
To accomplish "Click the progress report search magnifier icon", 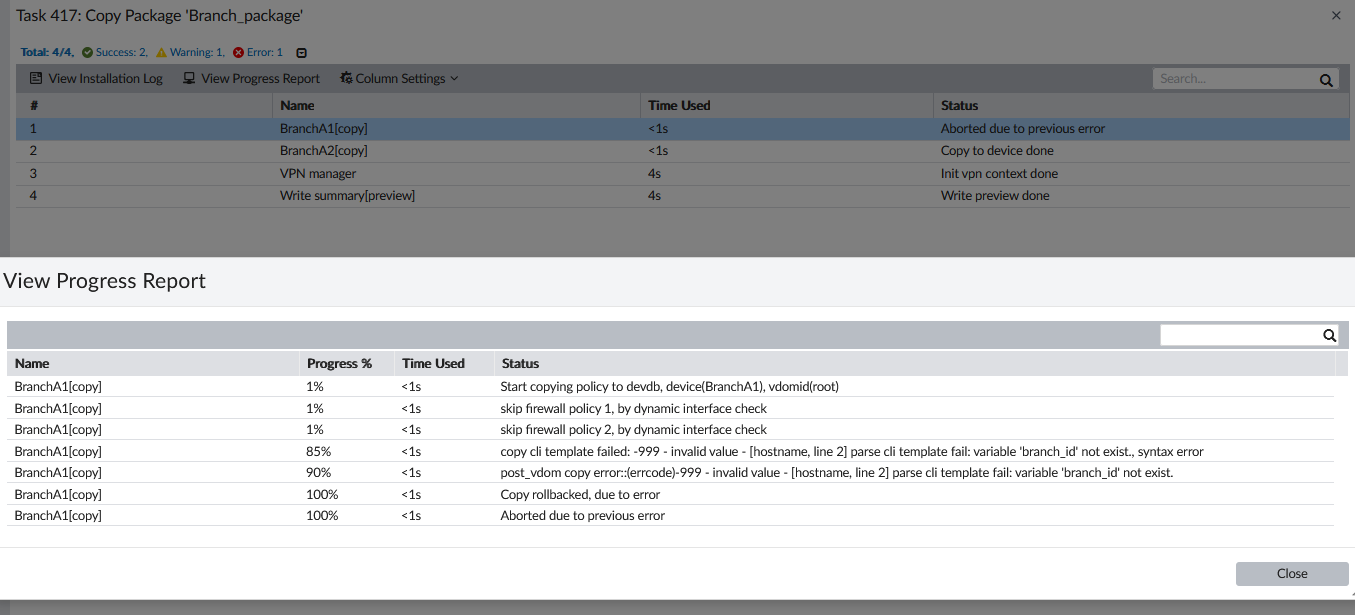I will coord(1329,336).
